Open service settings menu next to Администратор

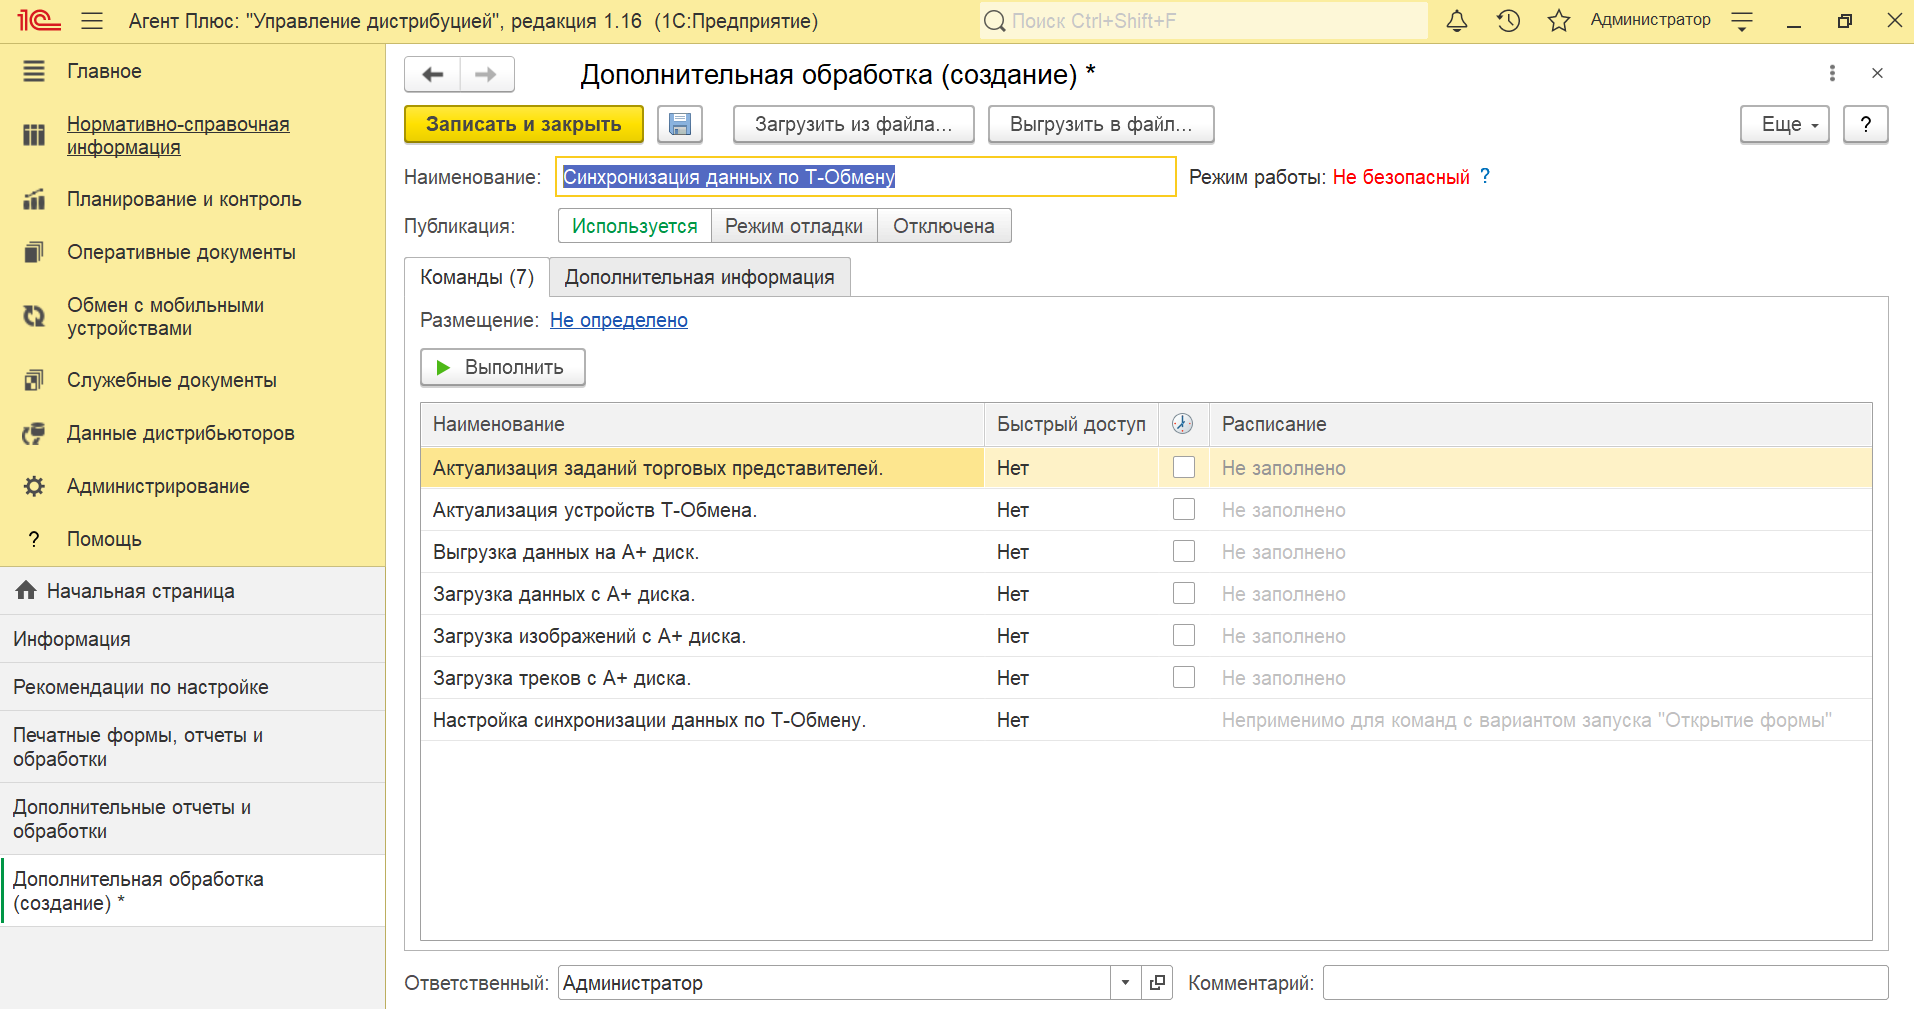[1742, 20]
